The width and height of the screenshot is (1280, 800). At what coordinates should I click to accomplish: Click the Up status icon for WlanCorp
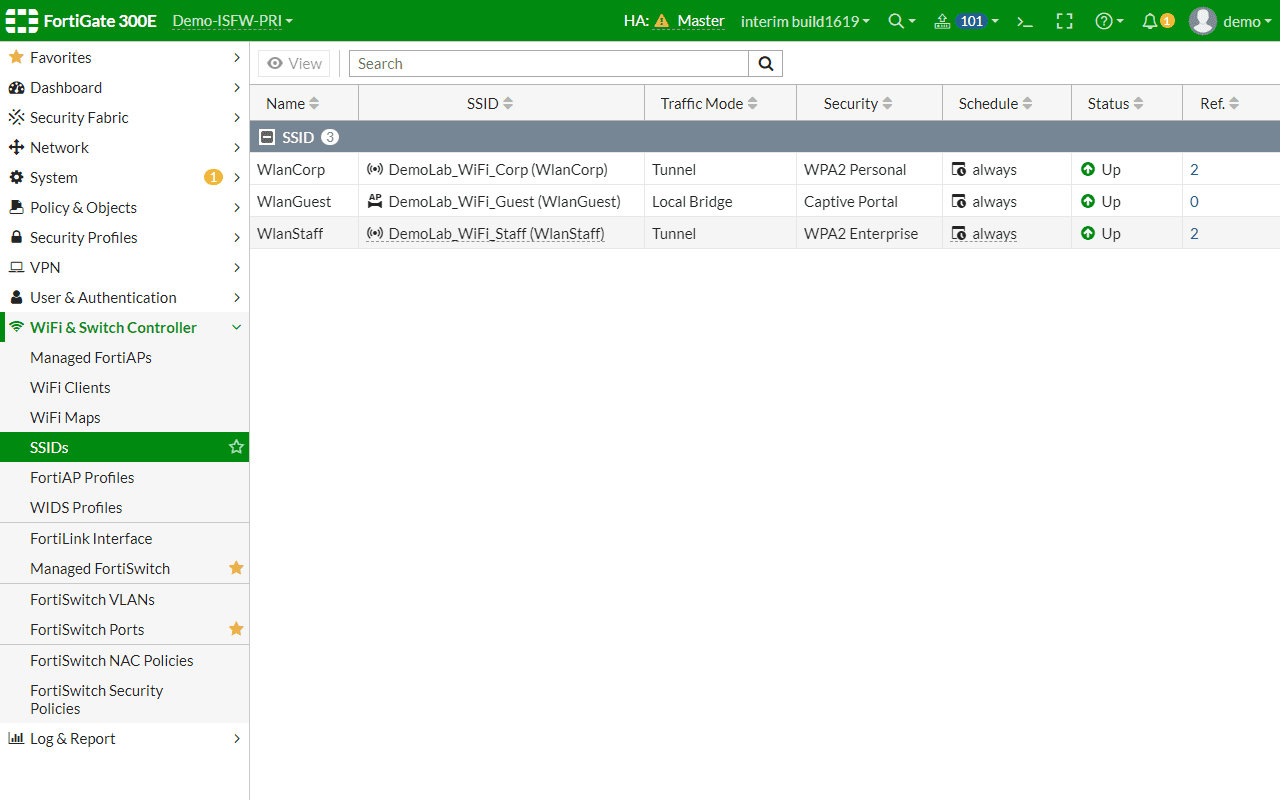[x=1088, y=170]
